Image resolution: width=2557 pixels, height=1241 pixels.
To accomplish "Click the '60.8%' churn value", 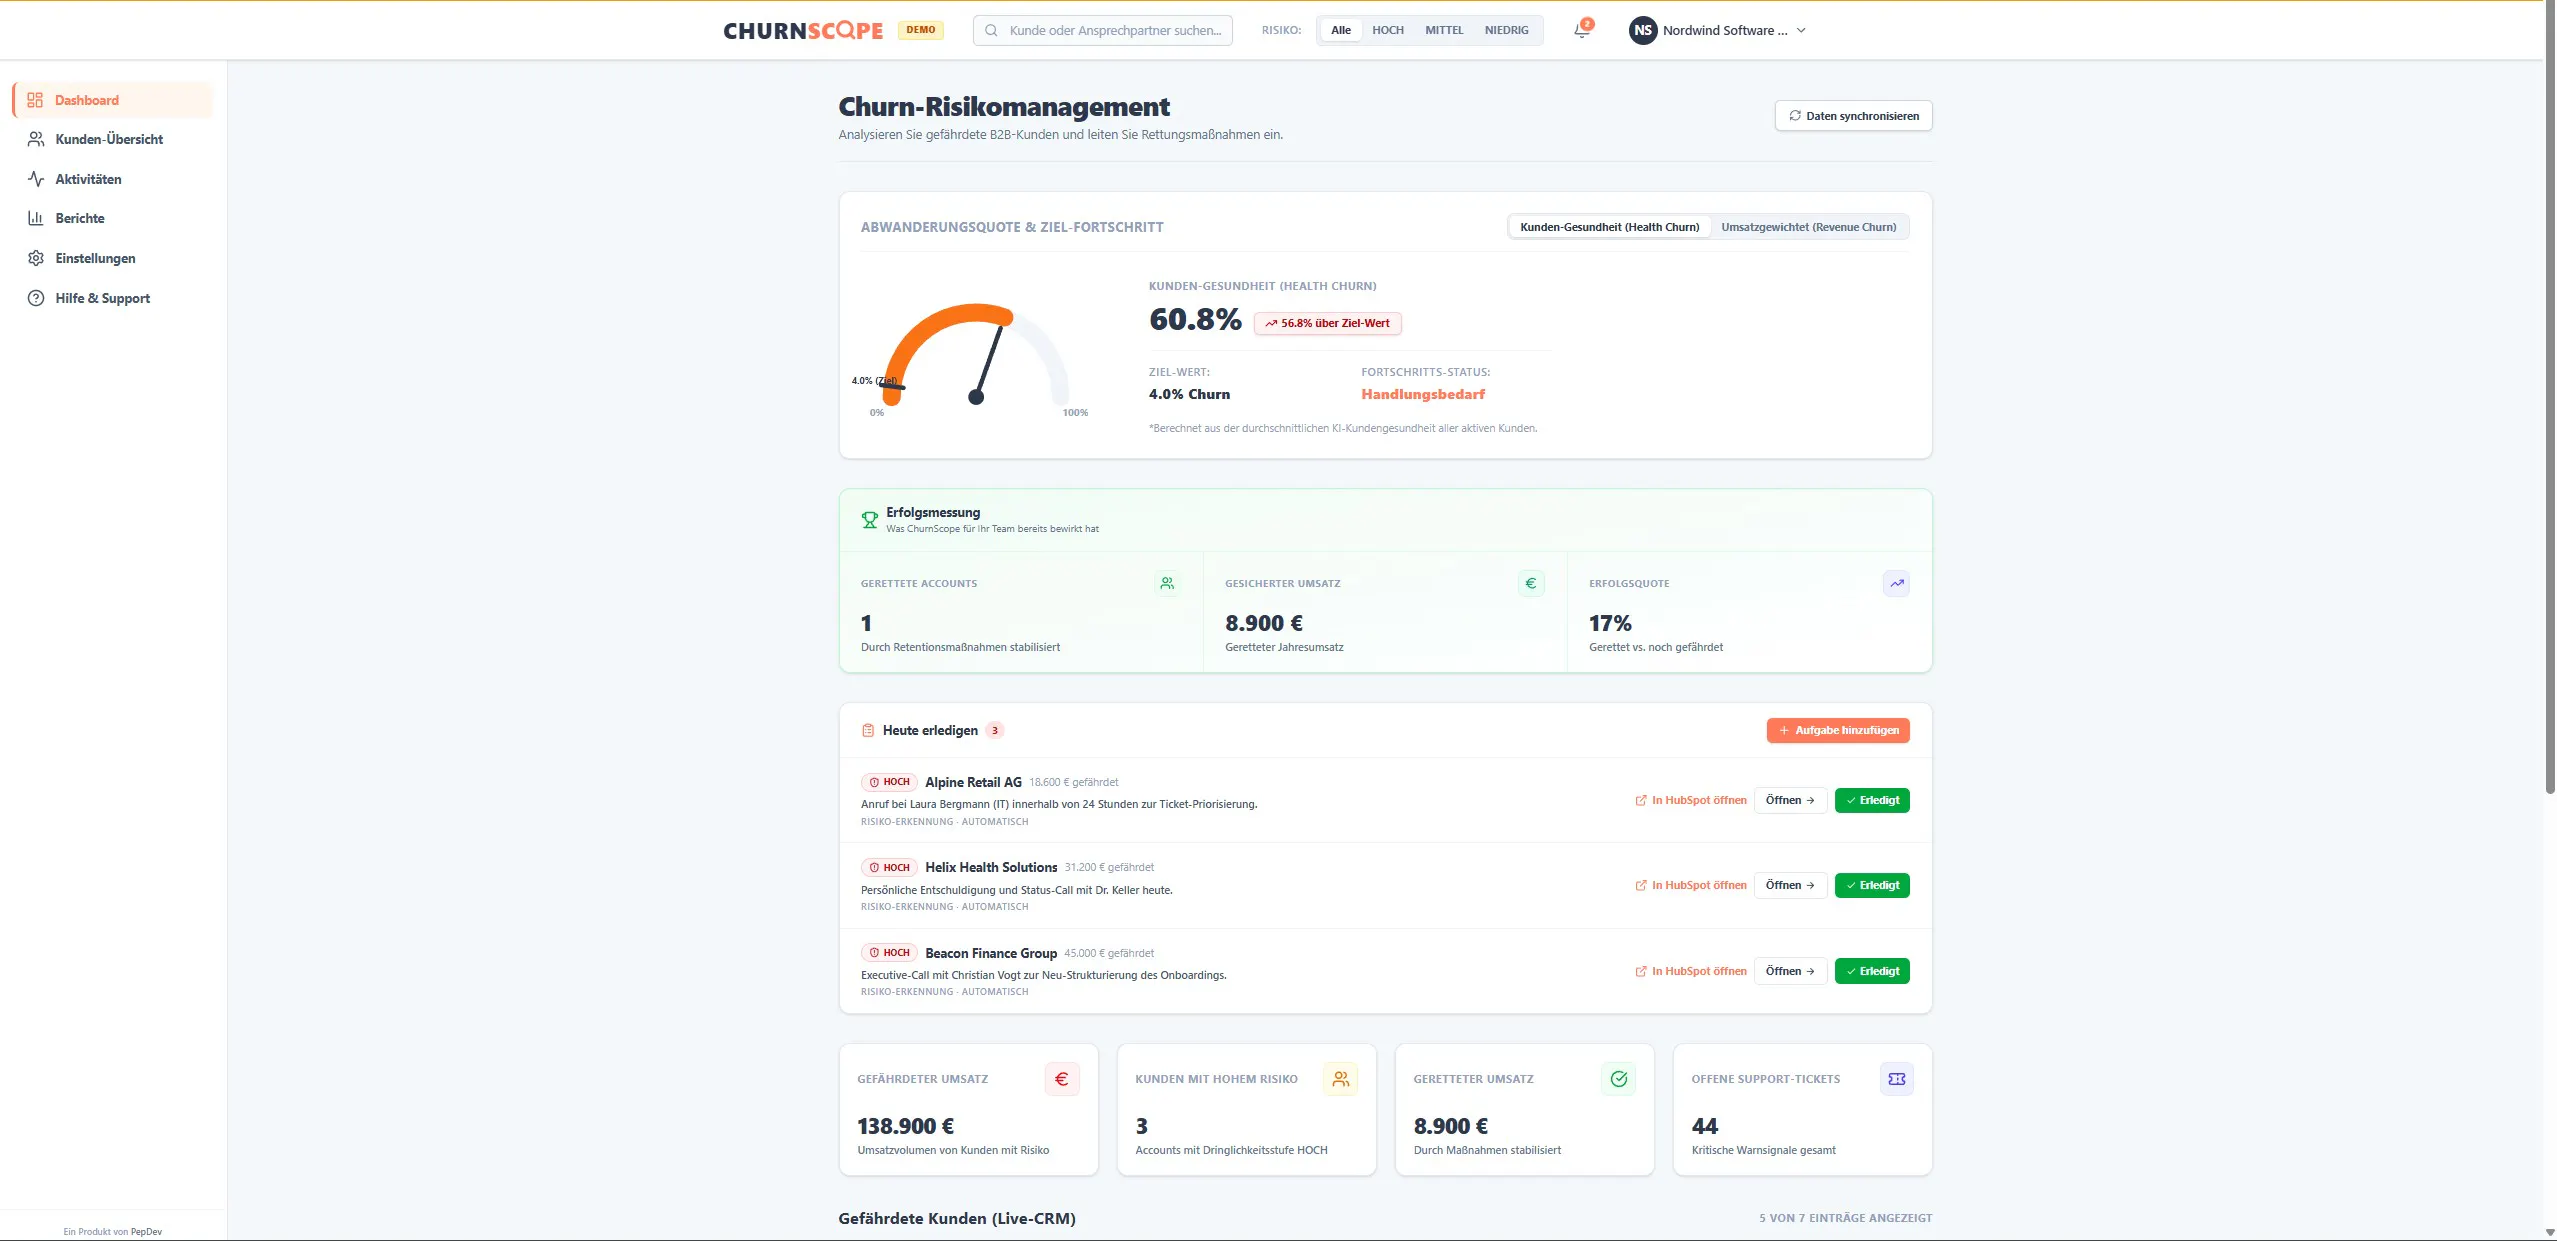I will click(1195, 319).
